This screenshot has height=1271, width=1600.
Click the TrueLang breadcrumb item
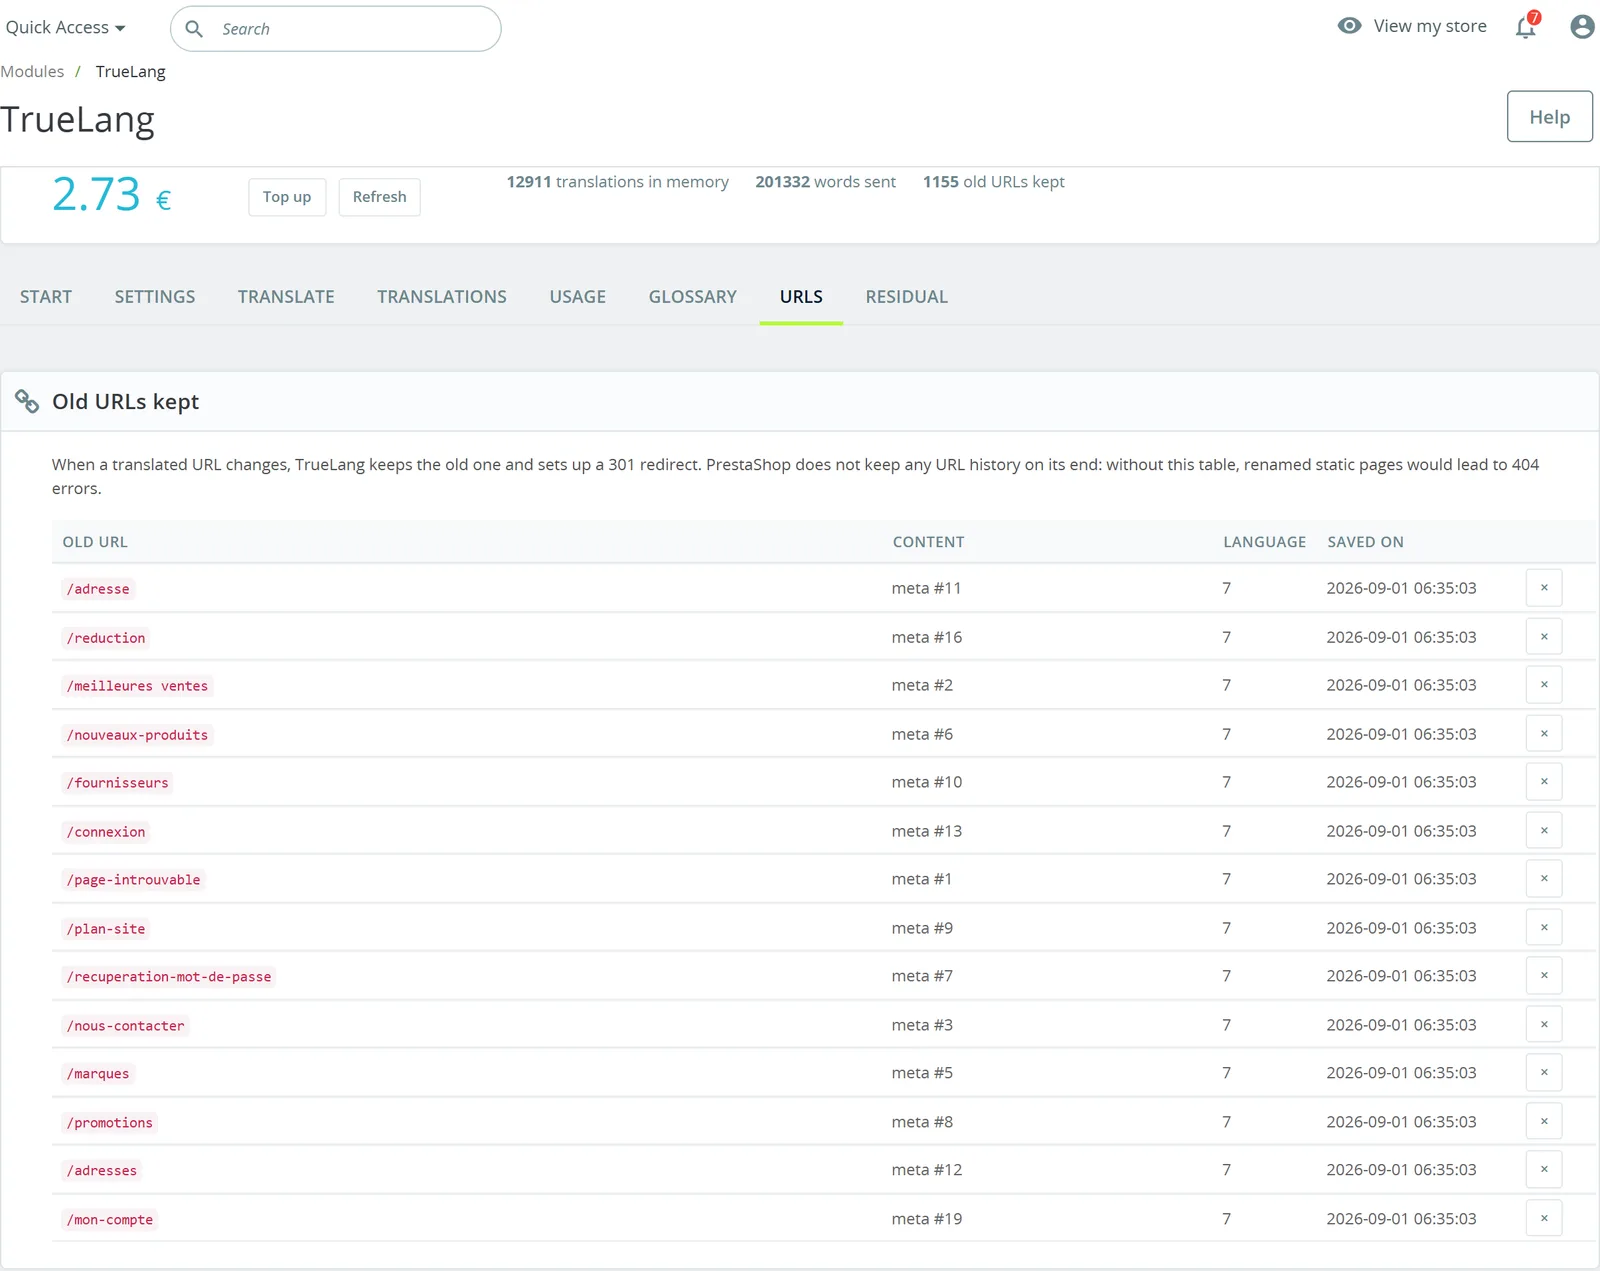coord(131,72)
